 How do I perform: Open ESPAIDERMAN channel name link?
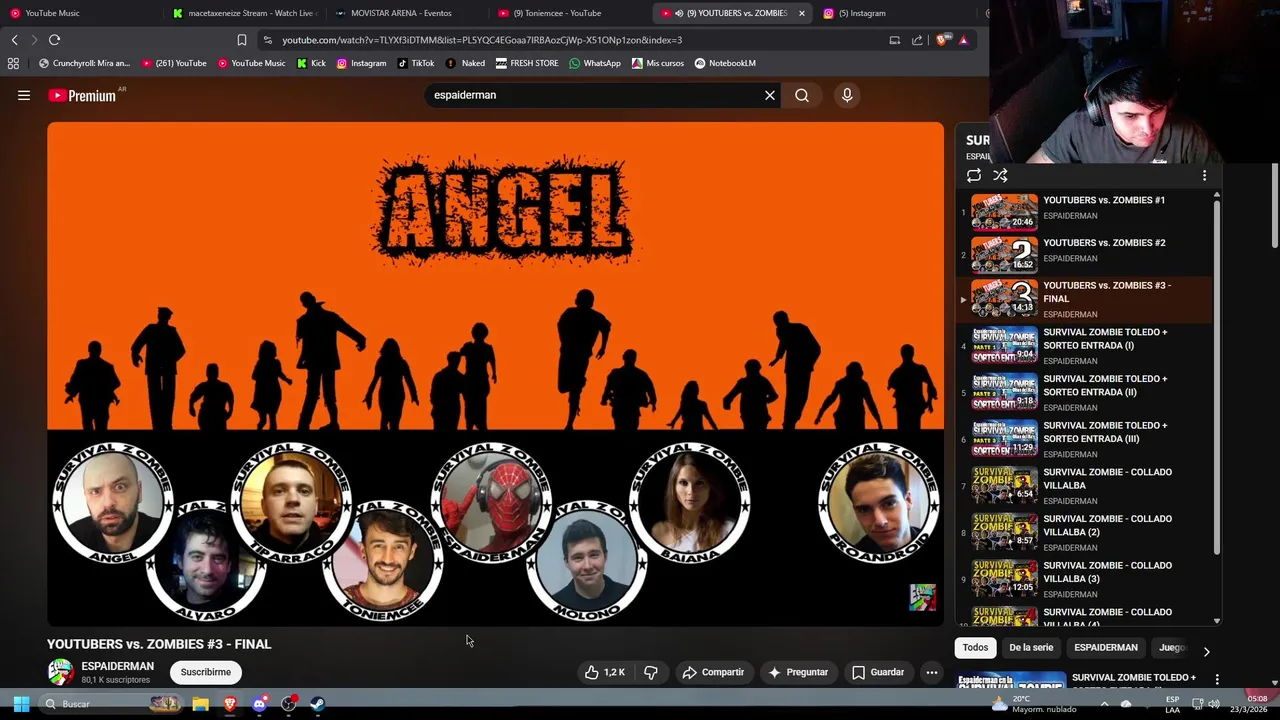(x=118, y=666)
